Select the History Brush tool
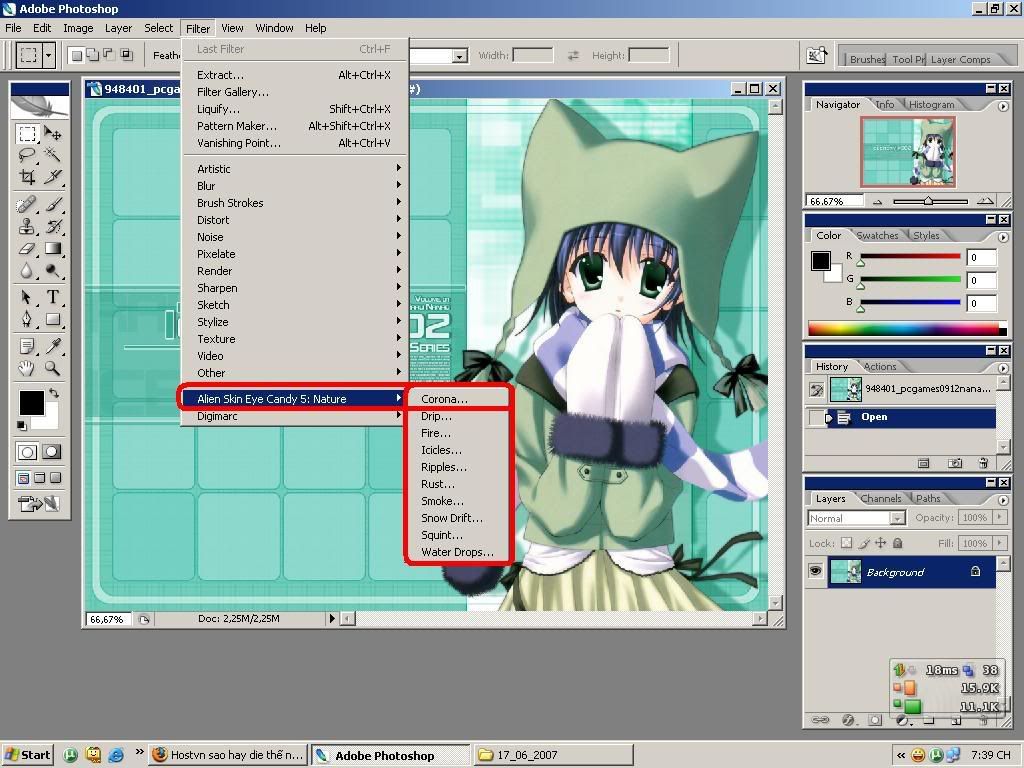 click(x=53, y=227)
